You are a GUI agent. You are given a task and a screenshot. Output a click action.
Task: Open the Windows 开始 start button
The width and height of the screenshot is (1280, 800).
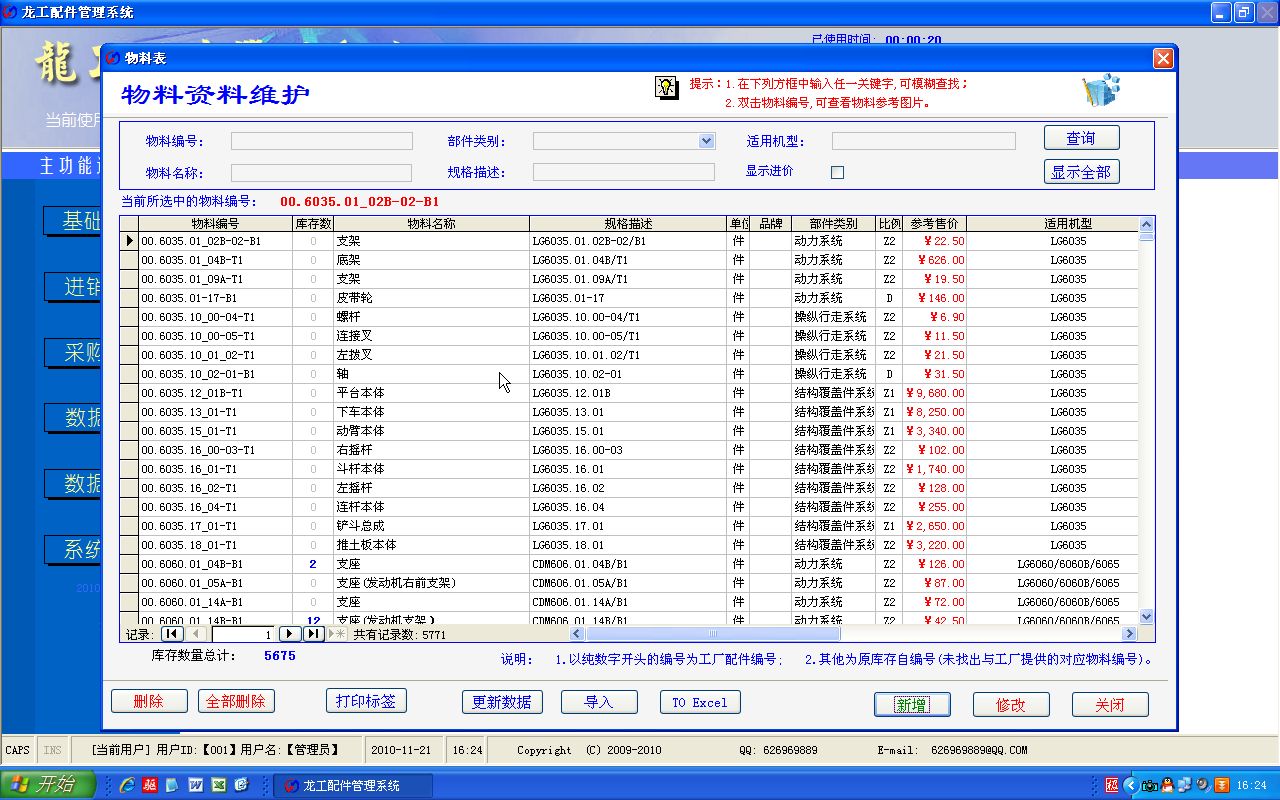click(48, 785)
